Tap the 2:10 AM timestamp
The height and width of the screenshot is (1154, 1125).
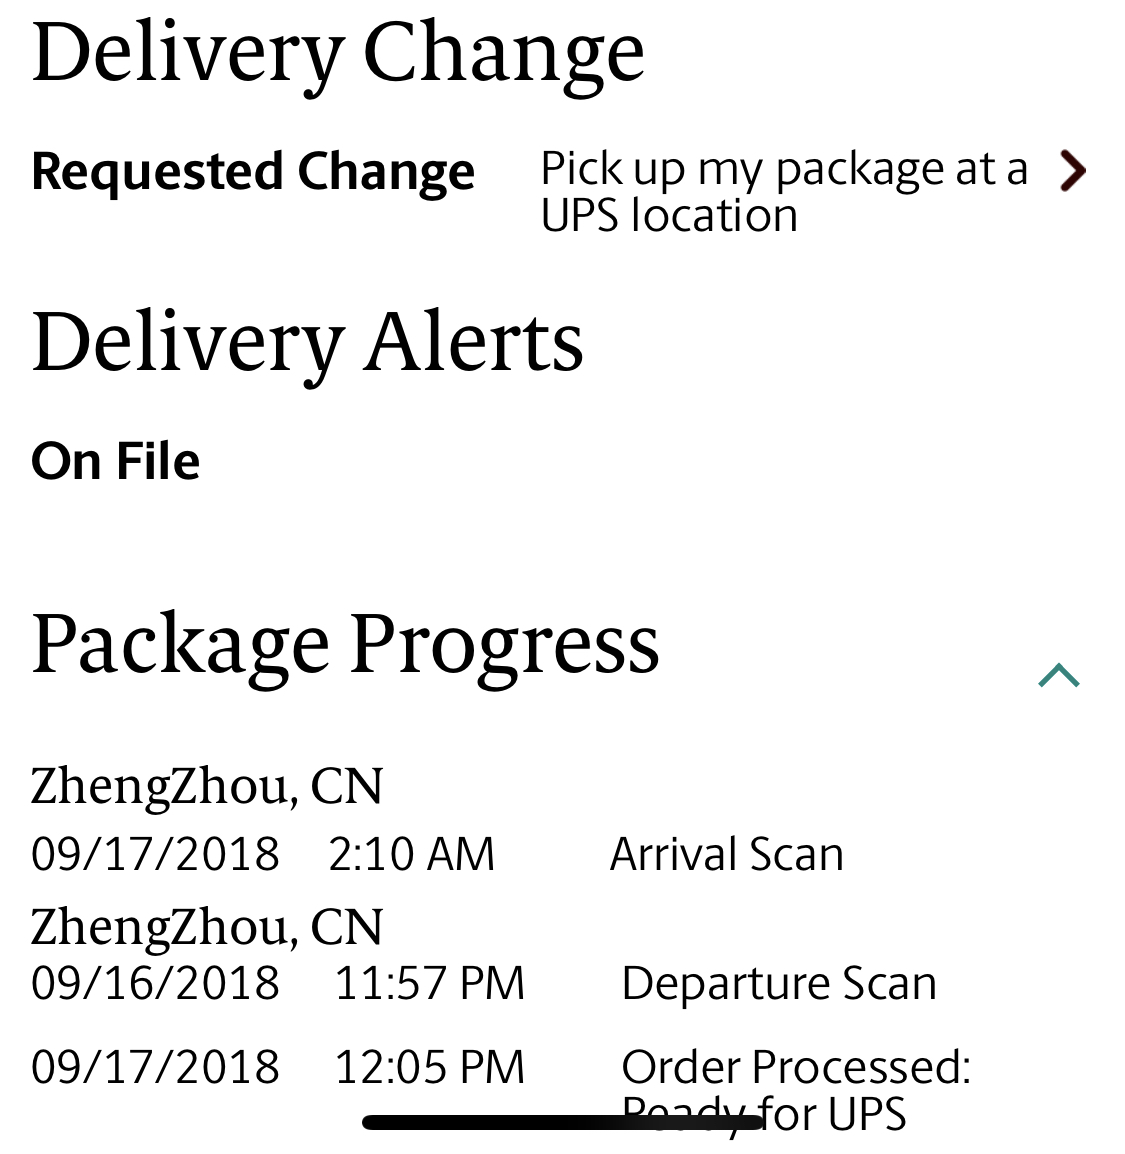tap(411, 855)
